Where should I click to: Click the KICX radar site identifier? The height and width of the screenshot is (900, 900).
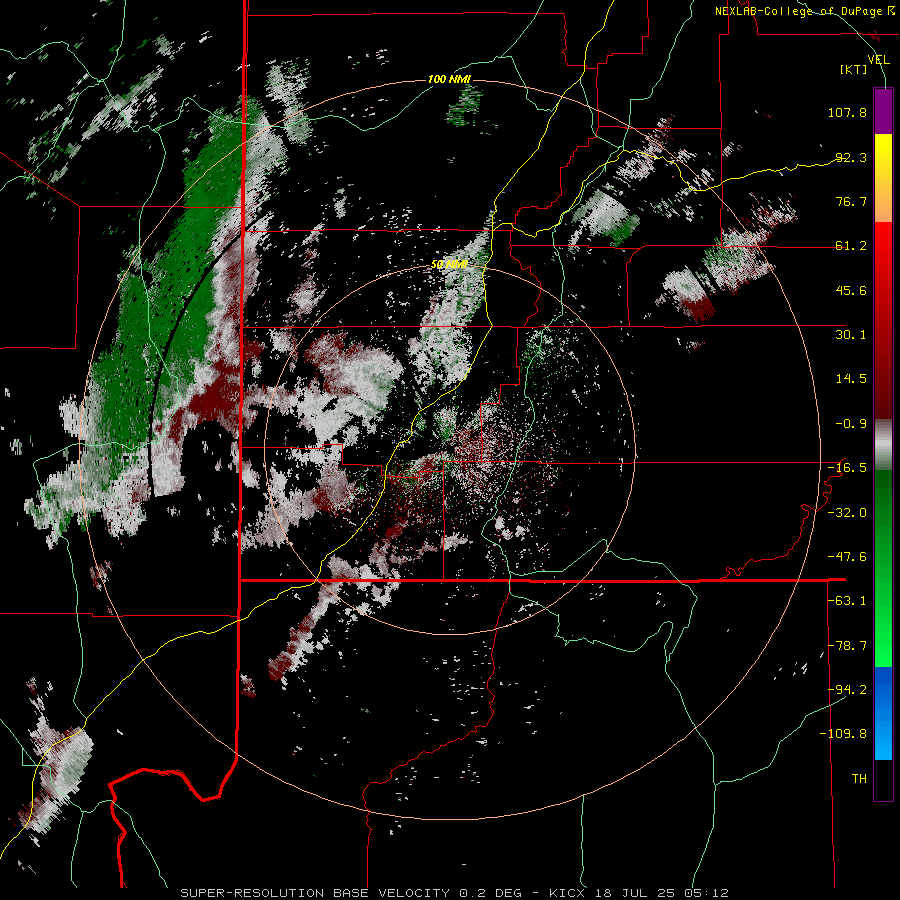(567, 893)
